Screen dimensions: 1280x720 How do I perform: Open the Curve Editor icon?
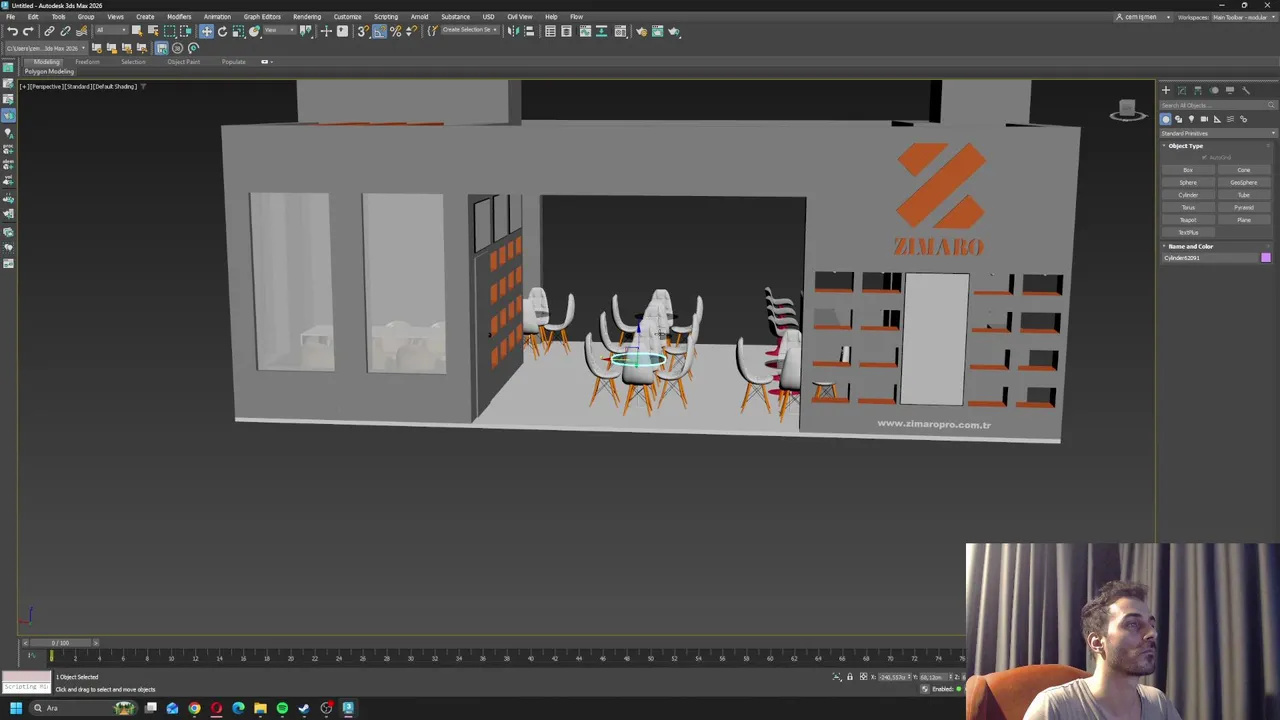coord(586,31)
